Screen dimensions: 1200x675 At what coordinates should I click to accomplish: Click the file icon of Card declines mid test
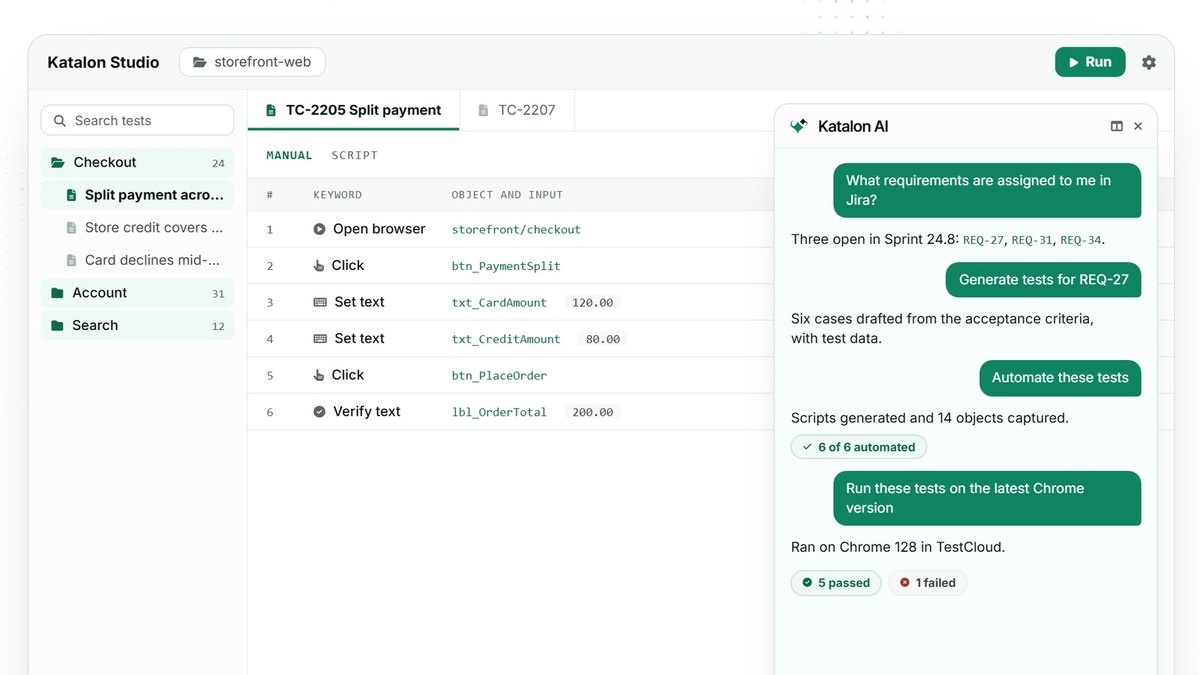tap(71, 260)
